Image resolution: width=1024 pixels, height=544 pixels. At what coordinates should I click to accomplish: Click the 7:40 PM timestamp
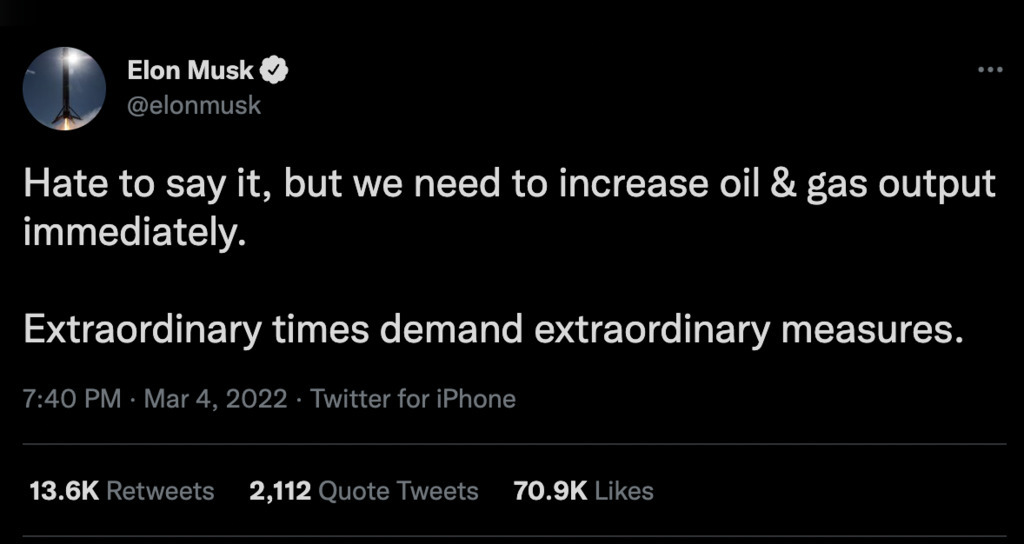(x=69, y=400)
